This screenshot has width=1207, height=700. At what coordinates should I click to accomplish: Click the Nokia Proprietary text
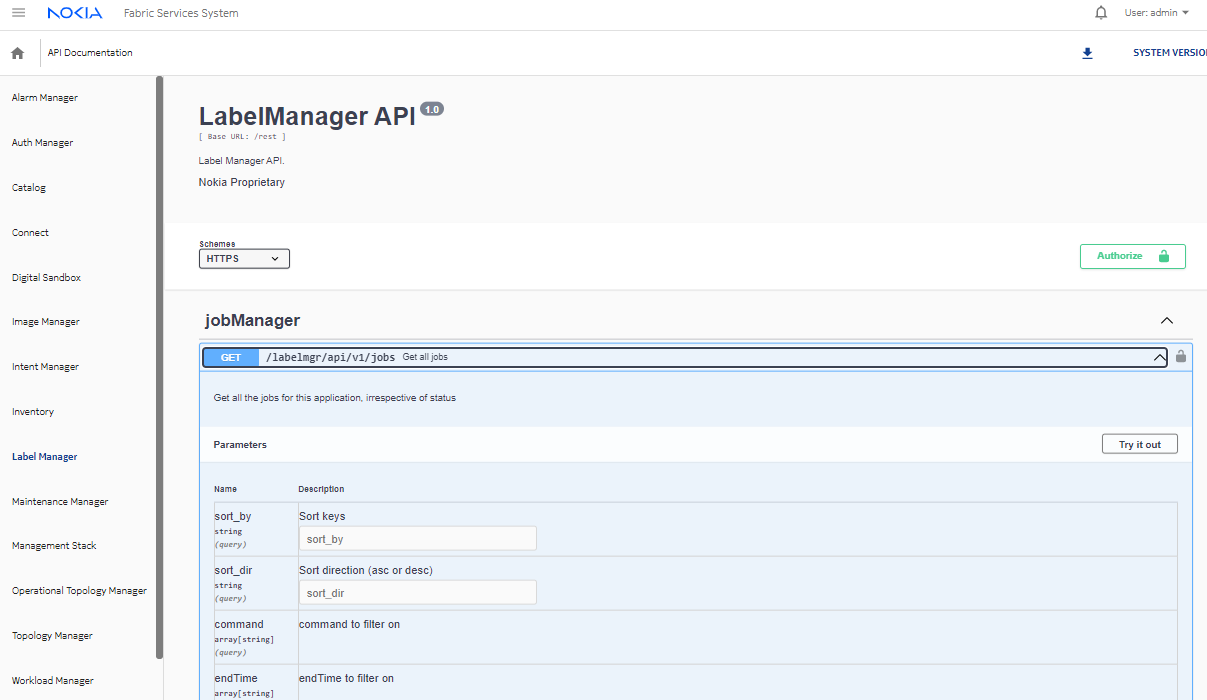point(242,183)
